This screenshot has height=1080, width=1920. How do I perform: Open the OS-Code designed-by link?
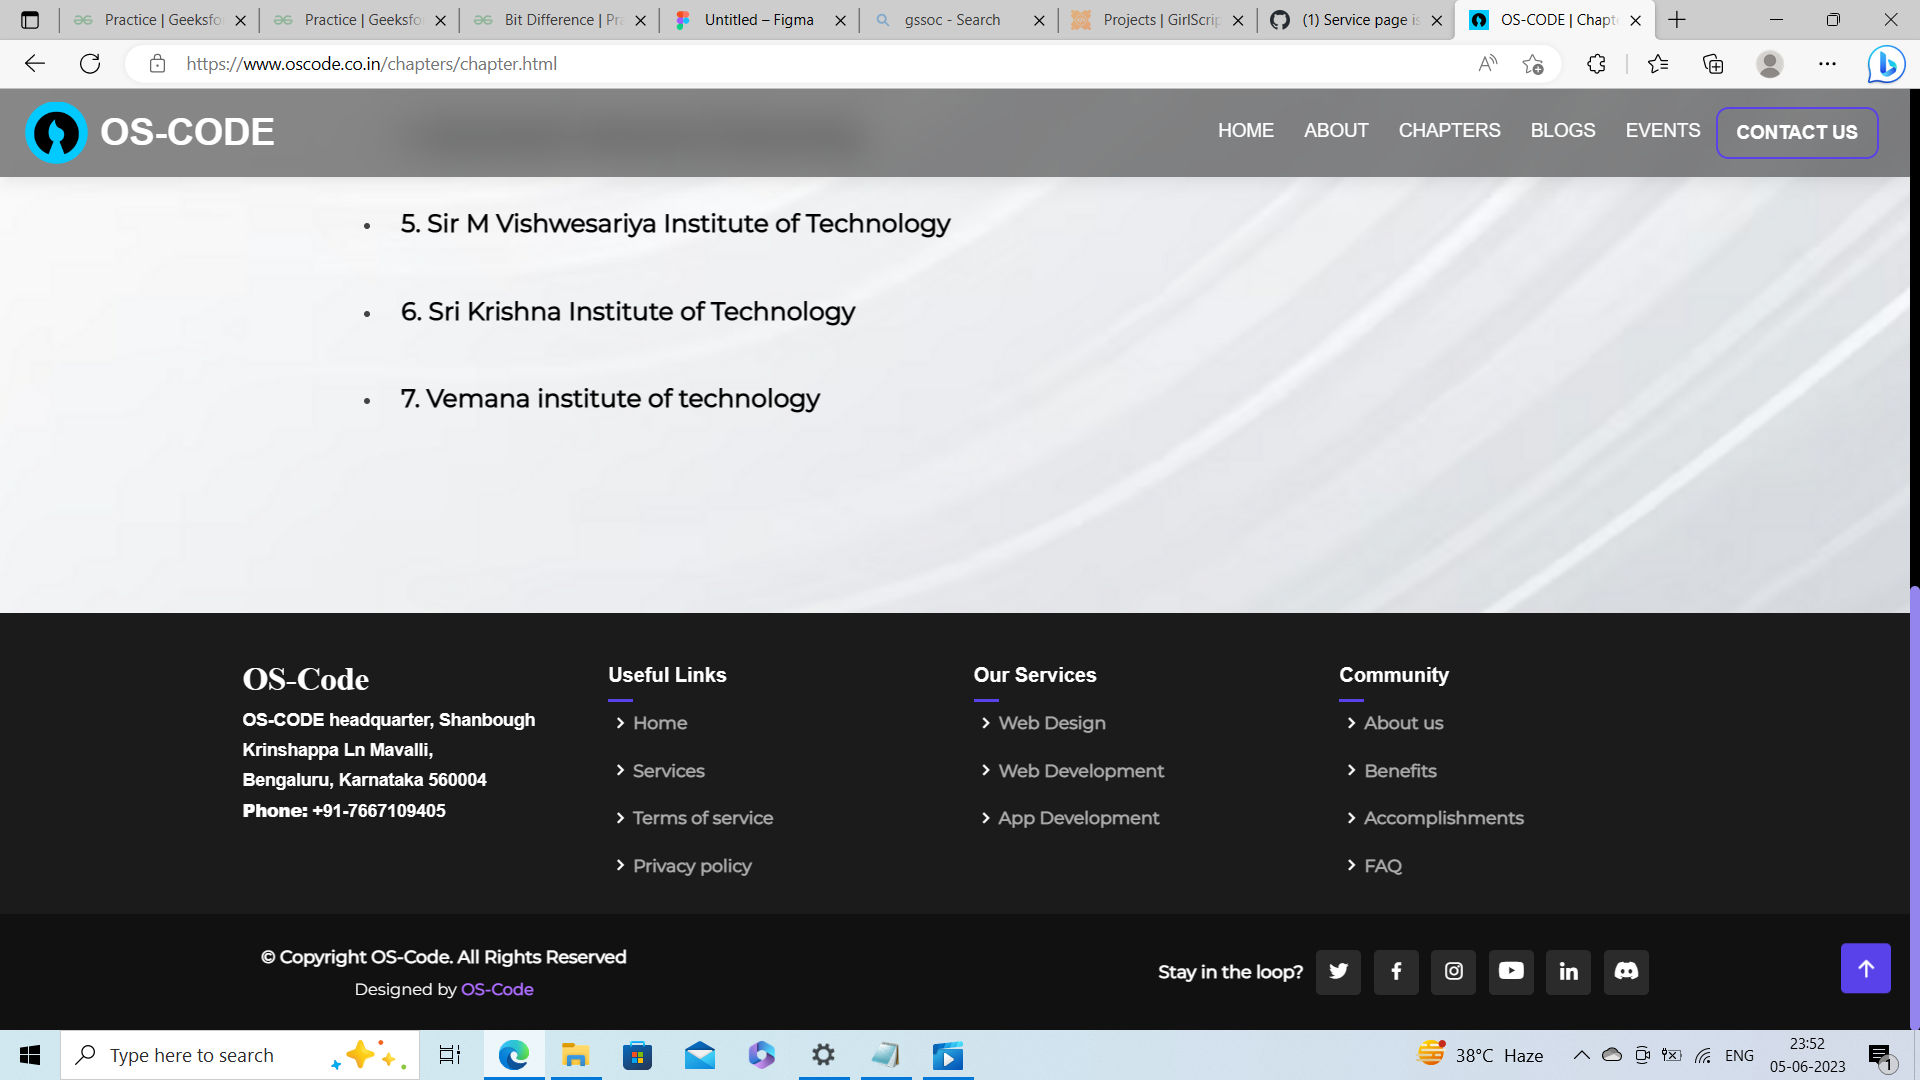(497, 989)
